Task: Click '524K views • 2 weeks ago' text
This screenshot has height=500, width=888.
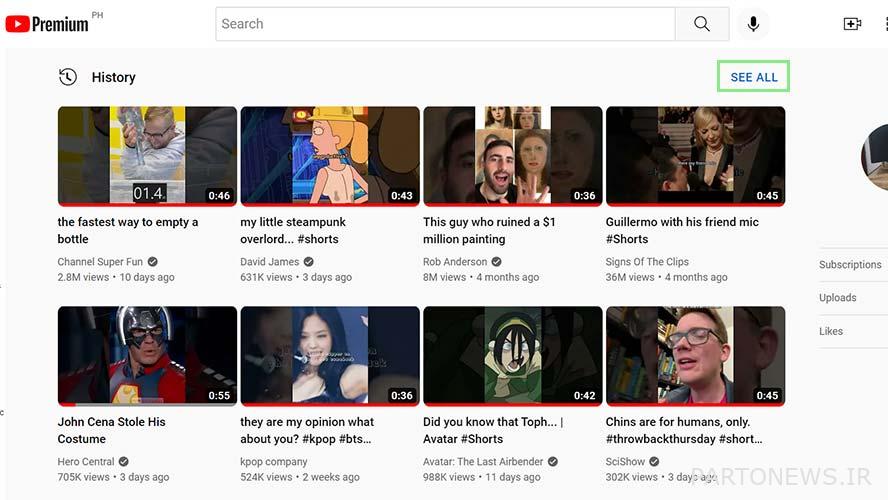Action: coord(300,477)
